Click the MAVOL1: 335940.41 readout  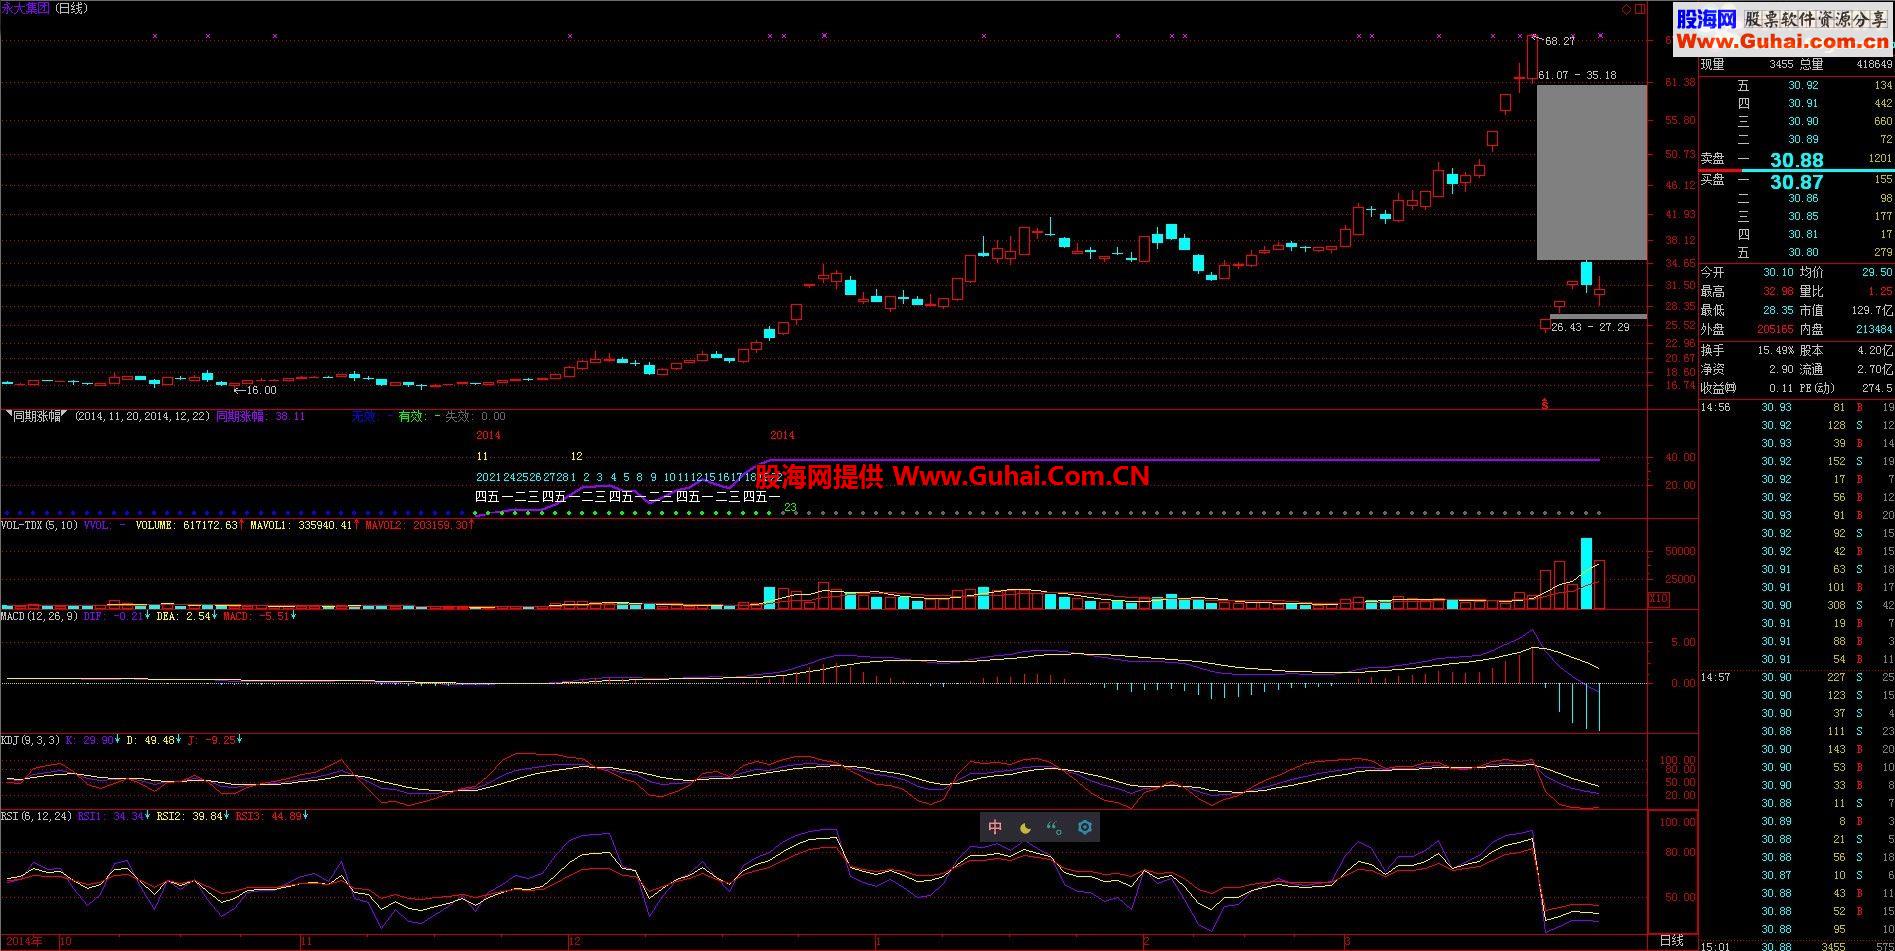[301, 524]
